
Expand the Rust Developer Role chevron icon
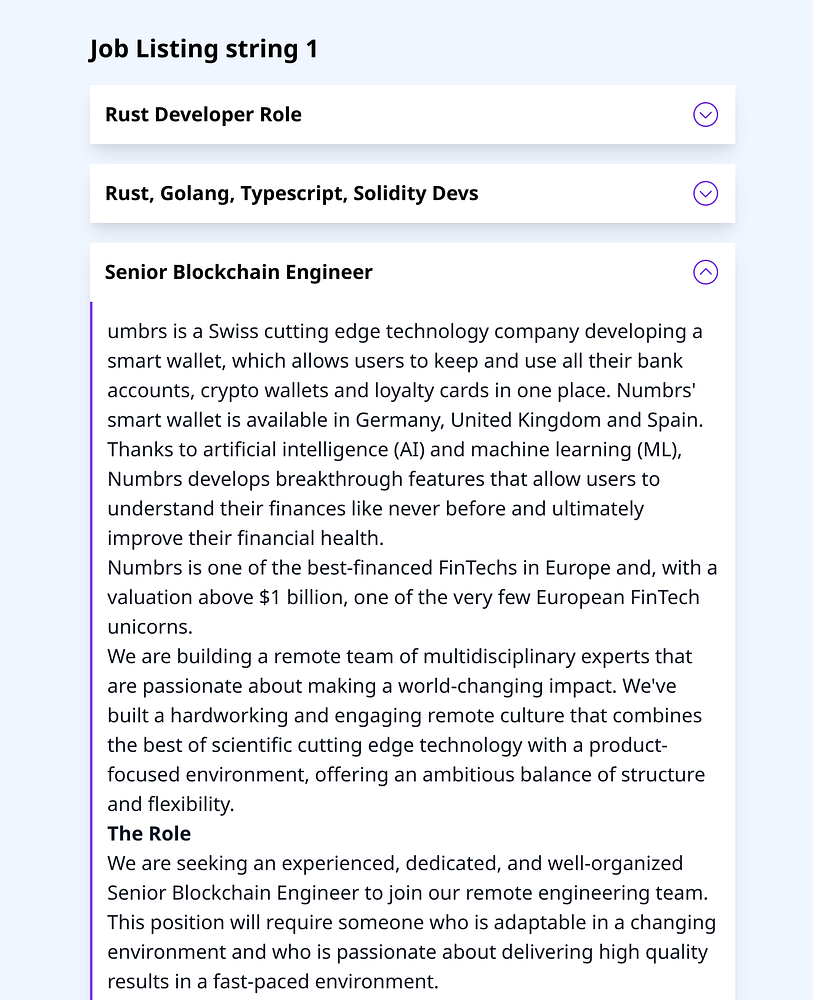click(x=705, y=115)
